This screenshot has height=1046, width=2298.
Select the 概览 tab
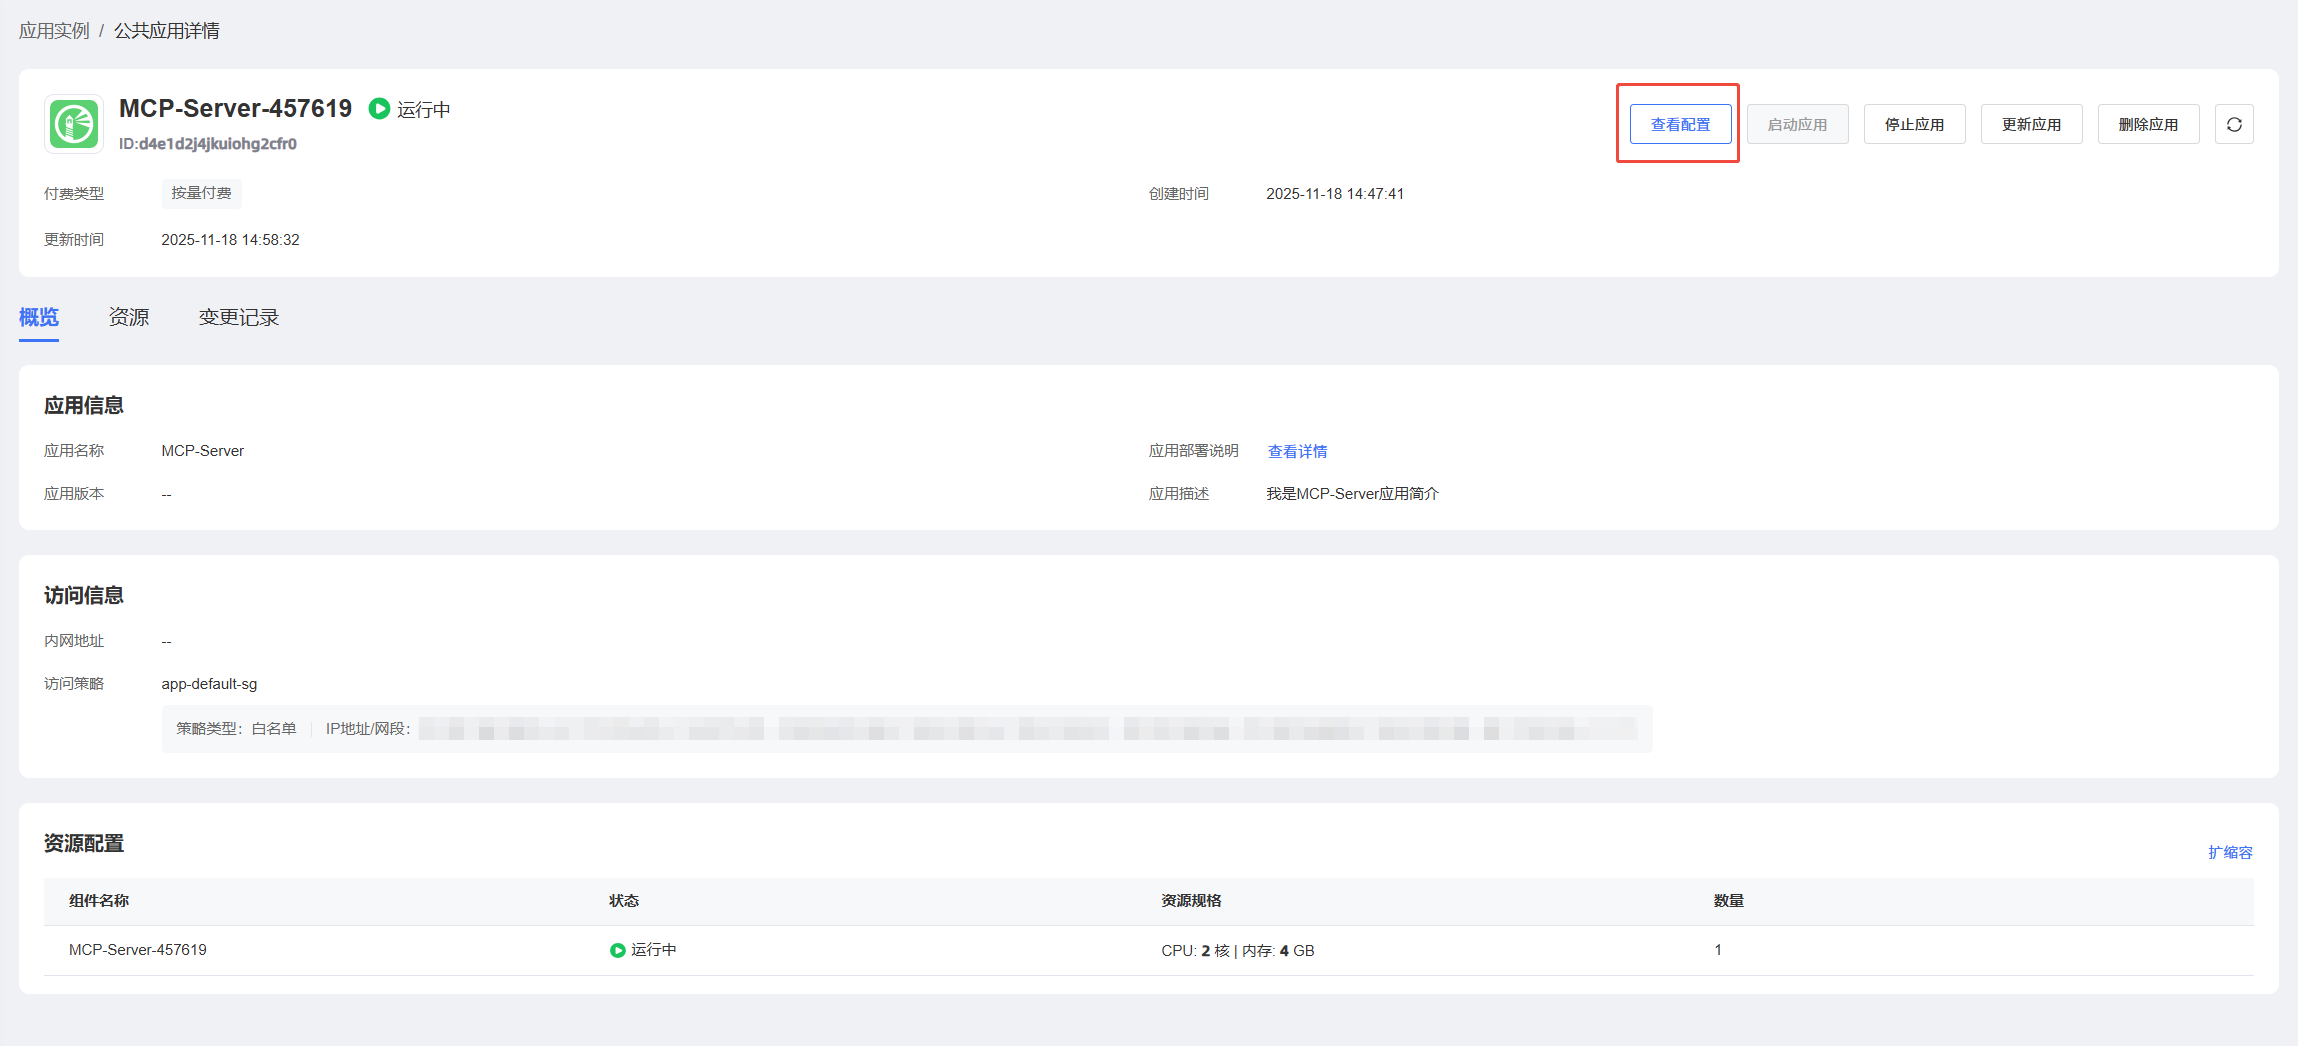(39, 318)
